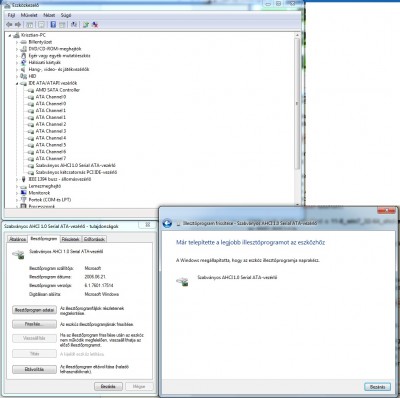Image resolution: width=400 pixels, height=398 pixels.
Task: Open the Művelet menu
Action: (x=29, y=15)
